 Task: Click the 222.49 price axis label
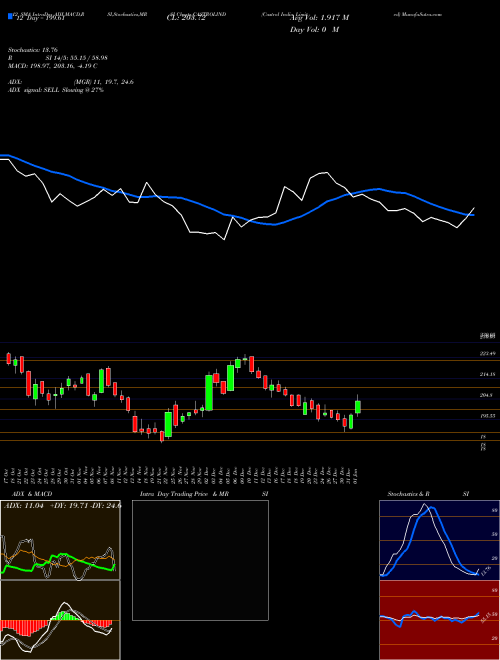(x=487, y=354)
